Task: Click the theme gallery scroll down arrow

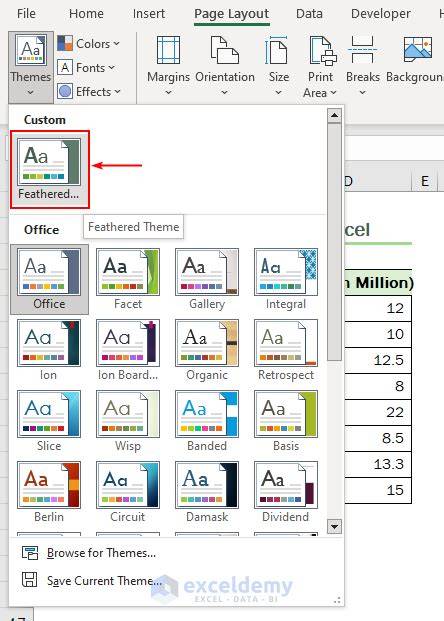Action: [334, 527]
